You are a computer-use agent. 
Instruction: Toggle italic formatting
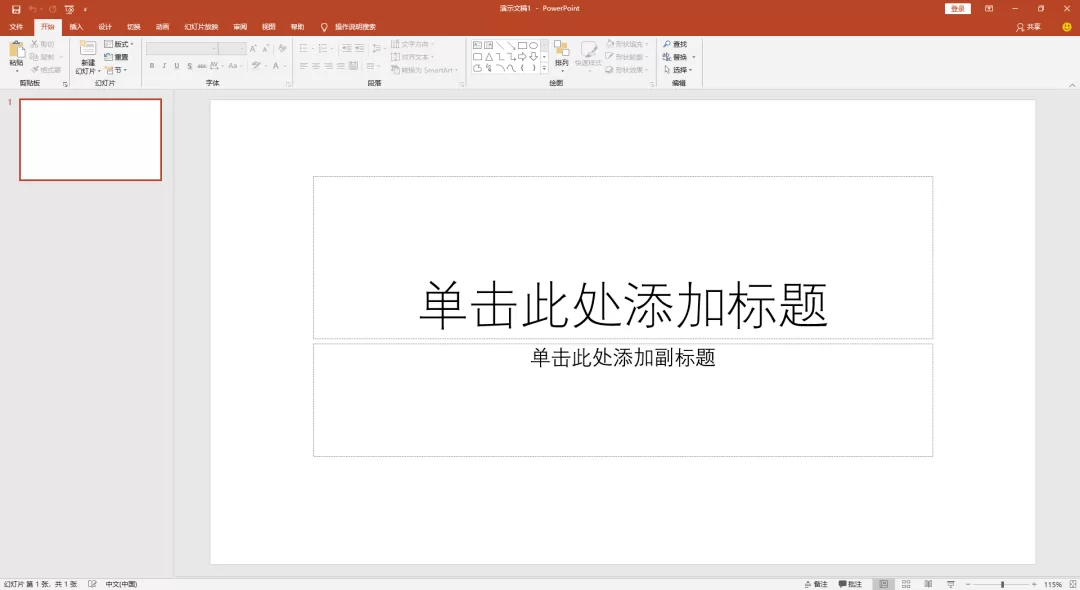[x=164, y=66]
